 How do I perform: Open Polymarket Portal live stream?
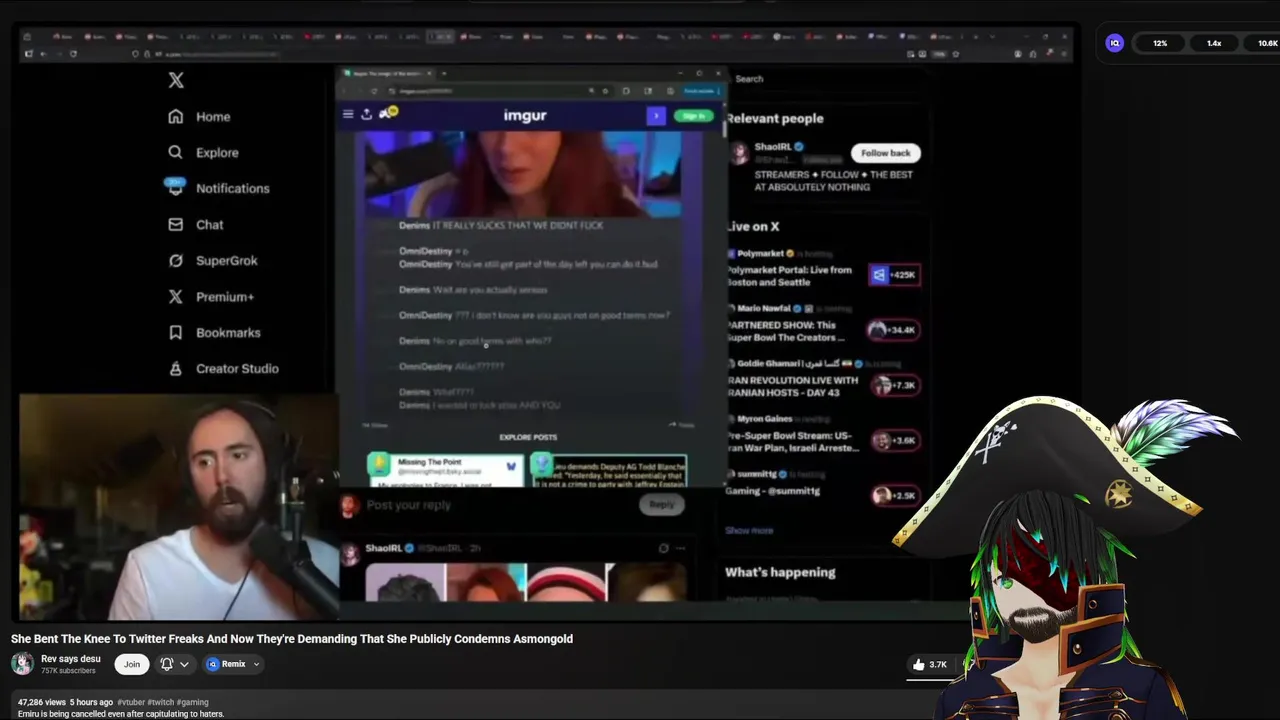pyautogui.click(x=790, y=276)
